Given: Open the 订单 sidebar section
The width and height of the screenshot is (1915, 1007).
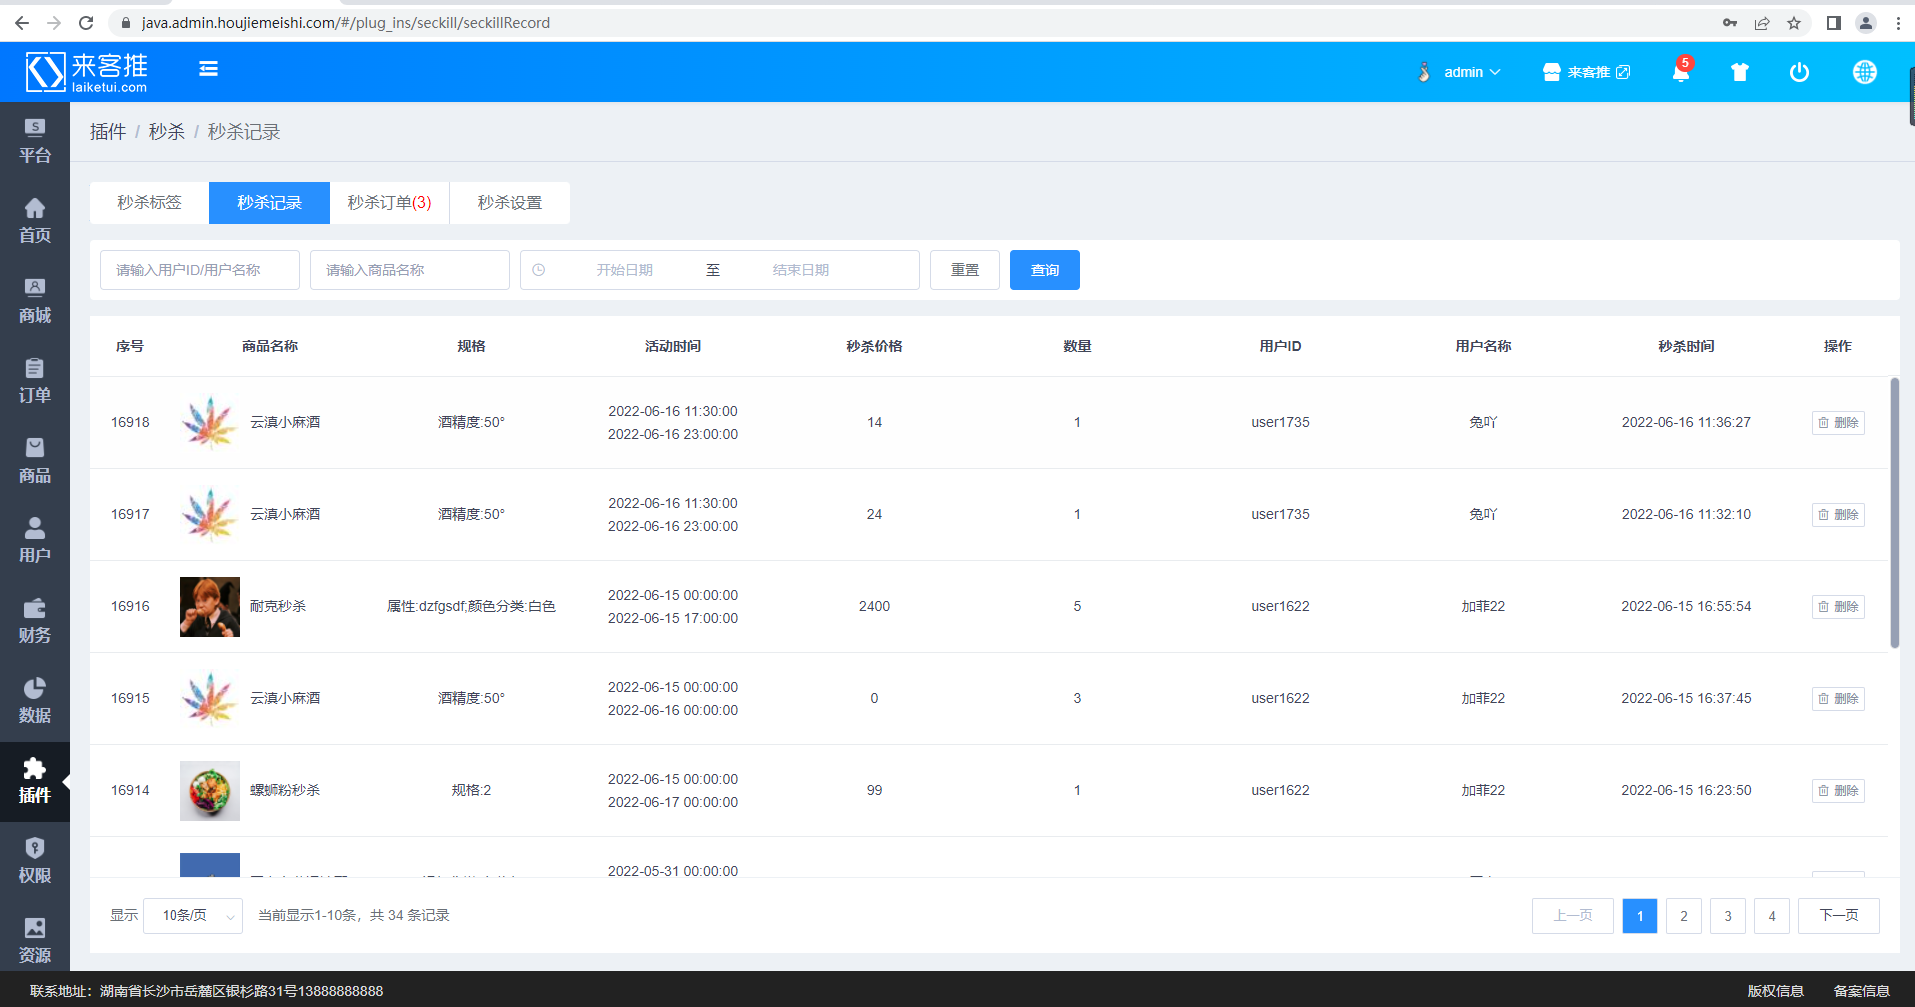Looking at the screenshot, I should point(35,381).
